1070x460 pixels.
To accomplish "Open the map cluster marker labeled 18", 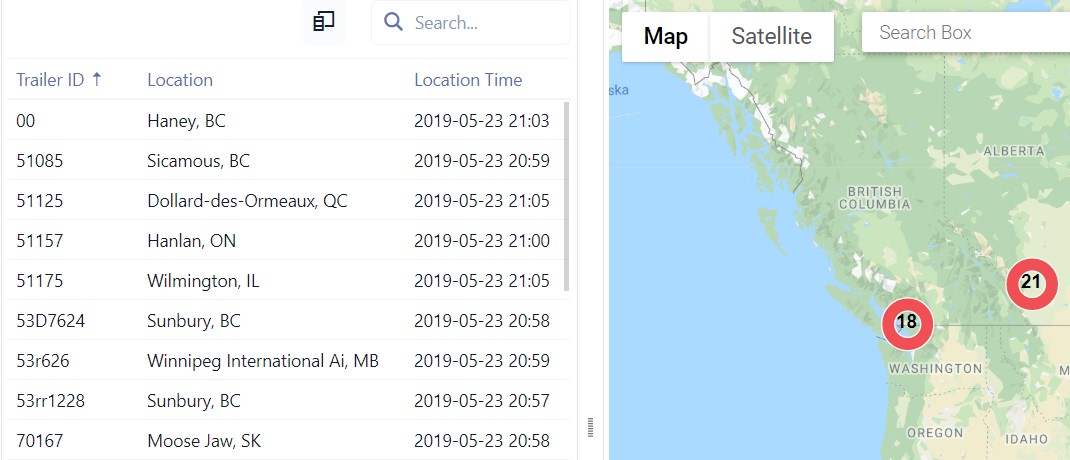I will tap(907, 323).
